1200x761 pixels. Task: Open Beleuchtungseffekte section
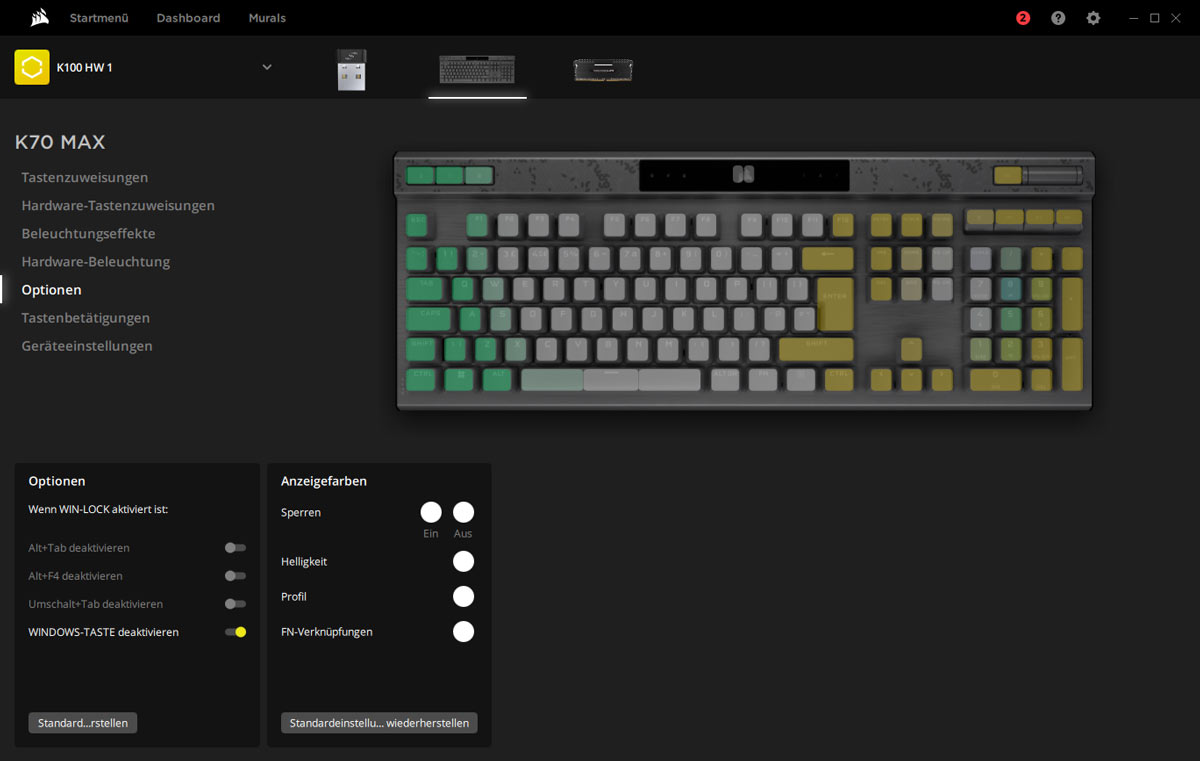[x=88, y=234]
